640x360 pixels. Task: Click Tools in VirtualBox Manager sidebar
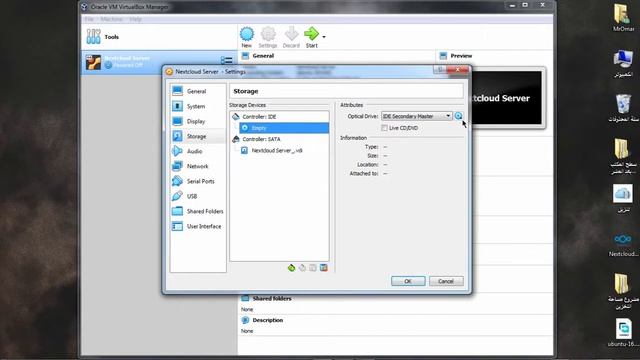159,37
